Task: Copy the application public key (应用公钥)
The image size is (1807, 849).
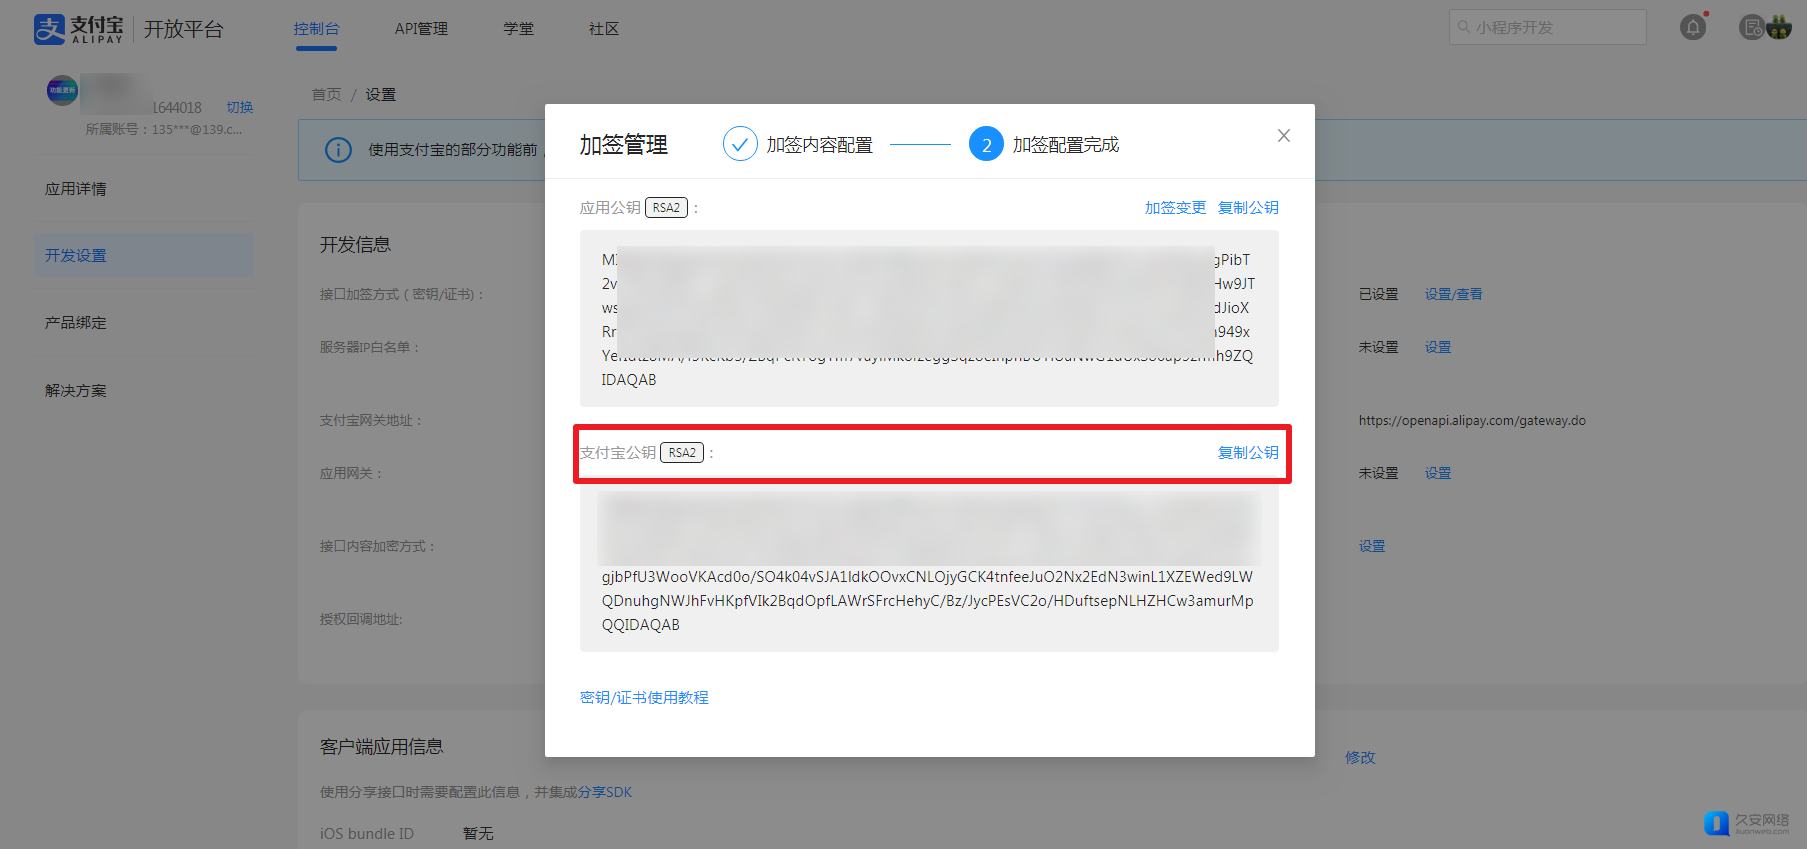Action: (x=1248, y=208)
